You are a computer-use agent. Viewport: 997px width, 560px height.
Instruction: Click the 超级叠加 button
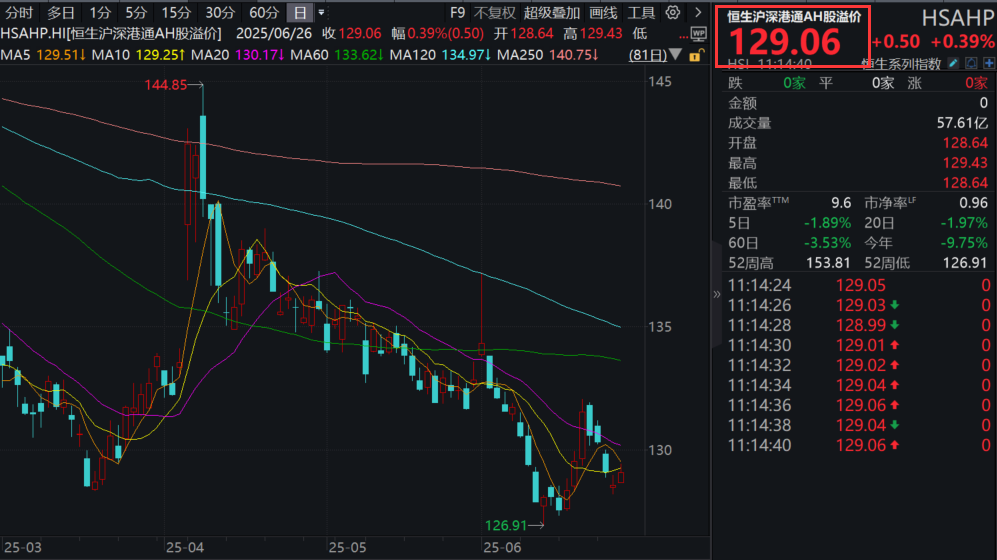(551, 13)
